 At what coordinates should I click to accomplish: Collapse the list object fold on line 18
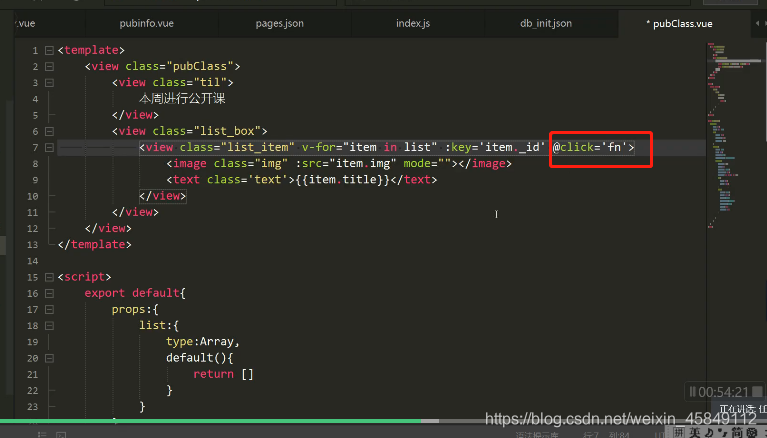pos(49,325)
